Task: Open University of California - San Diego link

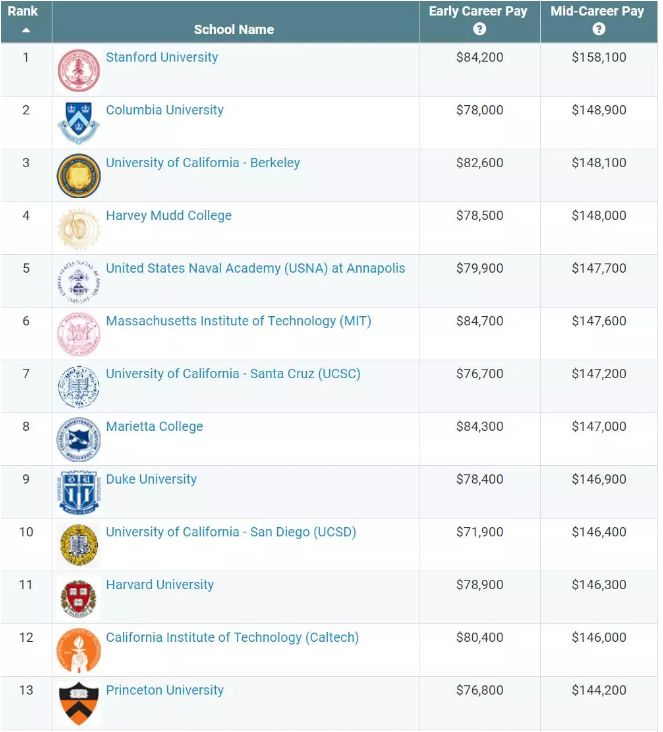Action: 231,532
